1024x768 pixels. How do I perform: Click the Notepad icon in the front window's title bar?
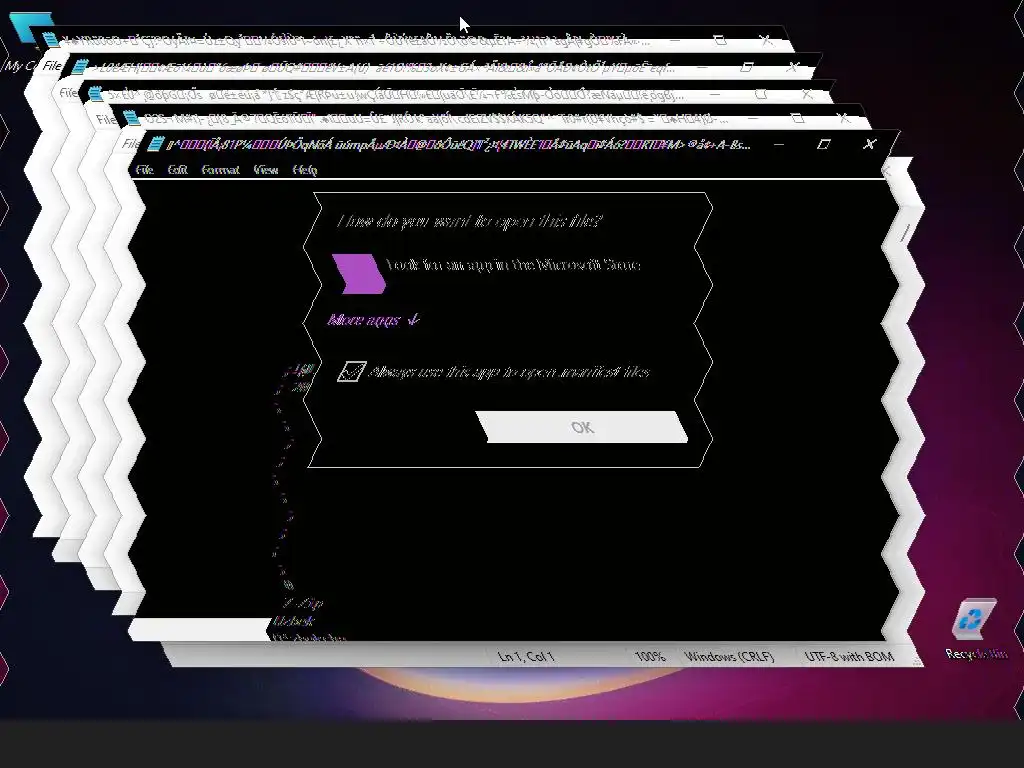tap(155, 144)
